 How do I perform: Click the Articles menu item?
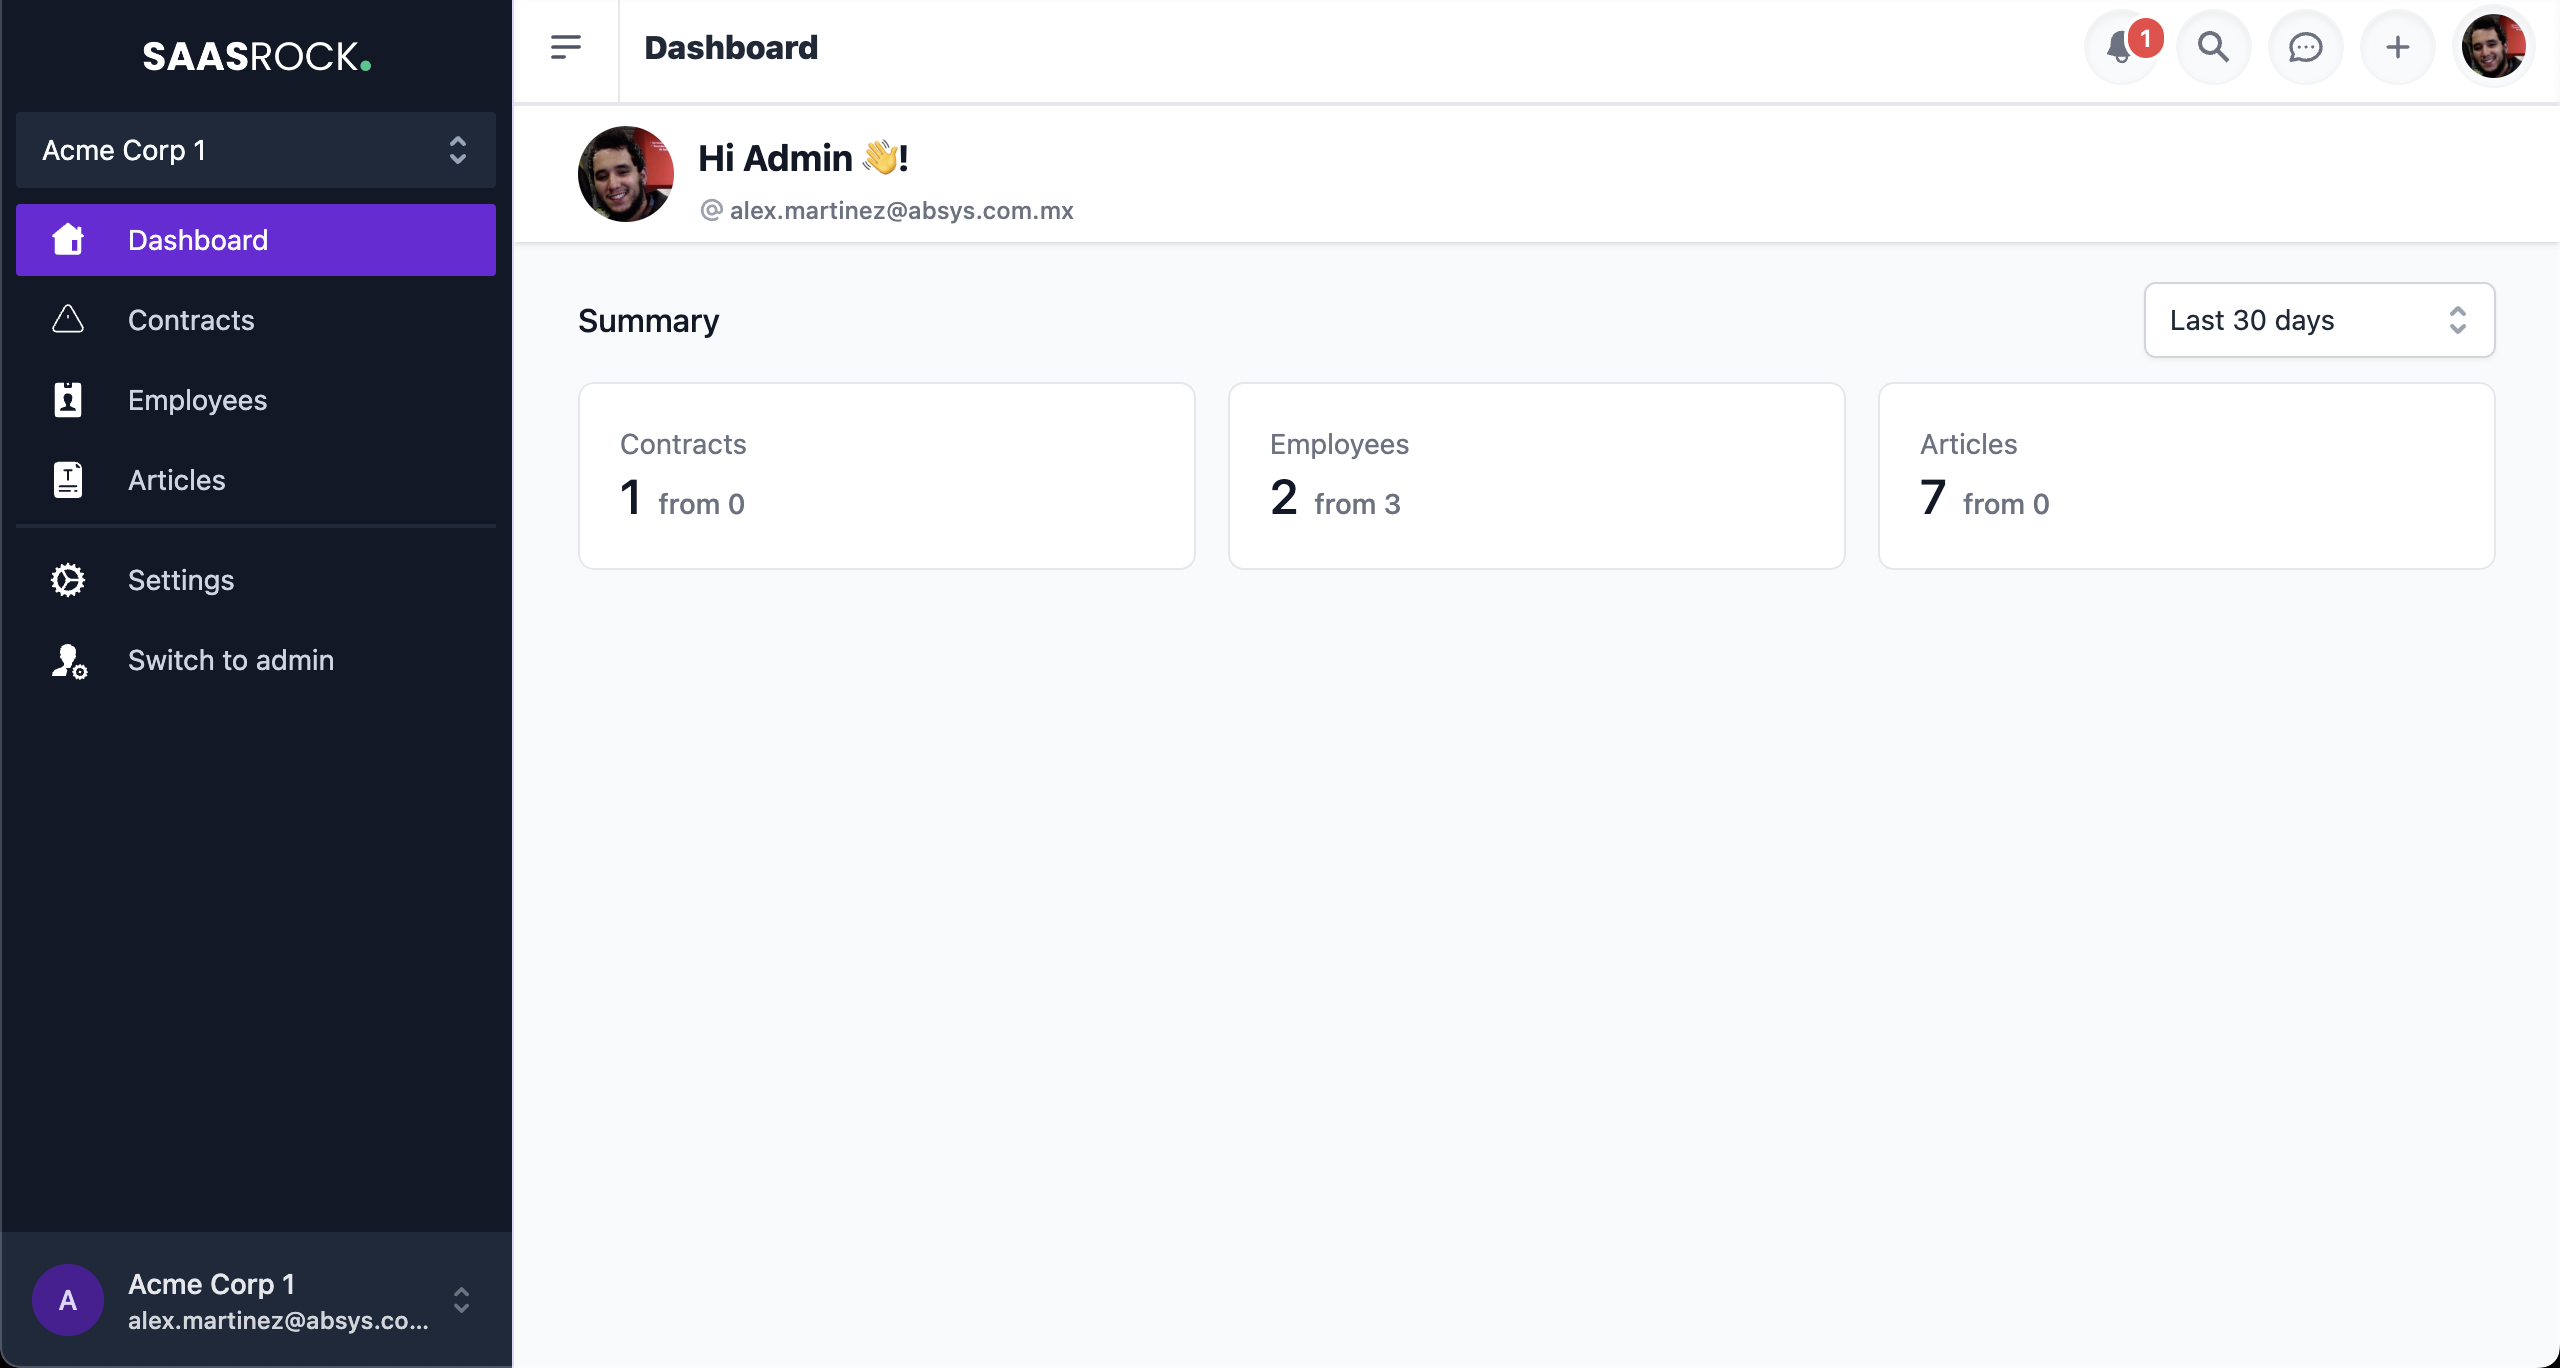(176, 479)
